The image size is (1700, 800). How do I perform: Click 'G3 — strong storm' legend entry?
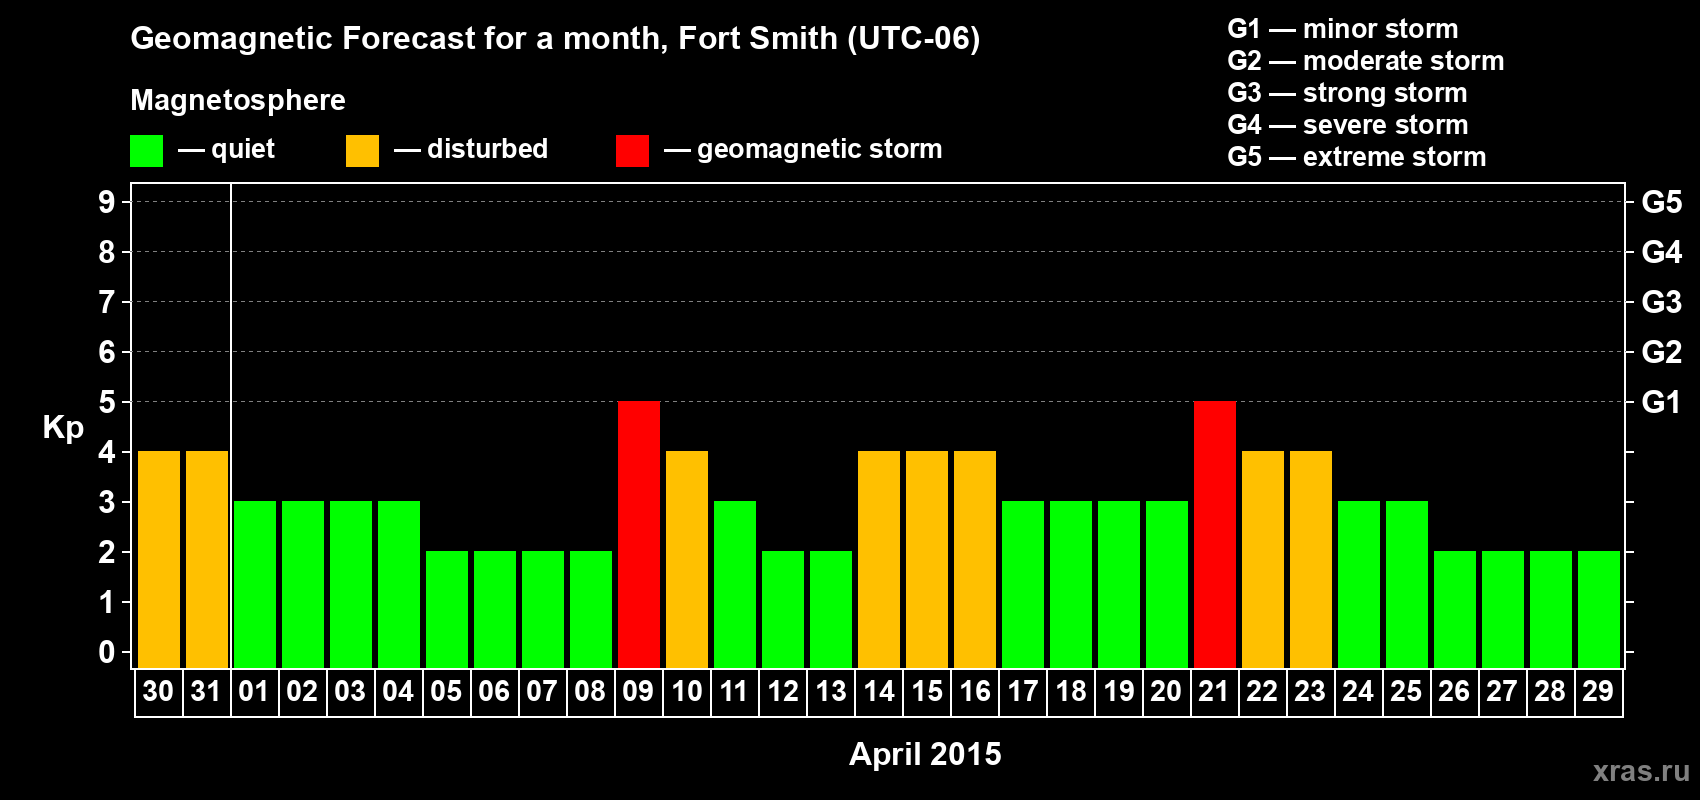coord(1347,93)
